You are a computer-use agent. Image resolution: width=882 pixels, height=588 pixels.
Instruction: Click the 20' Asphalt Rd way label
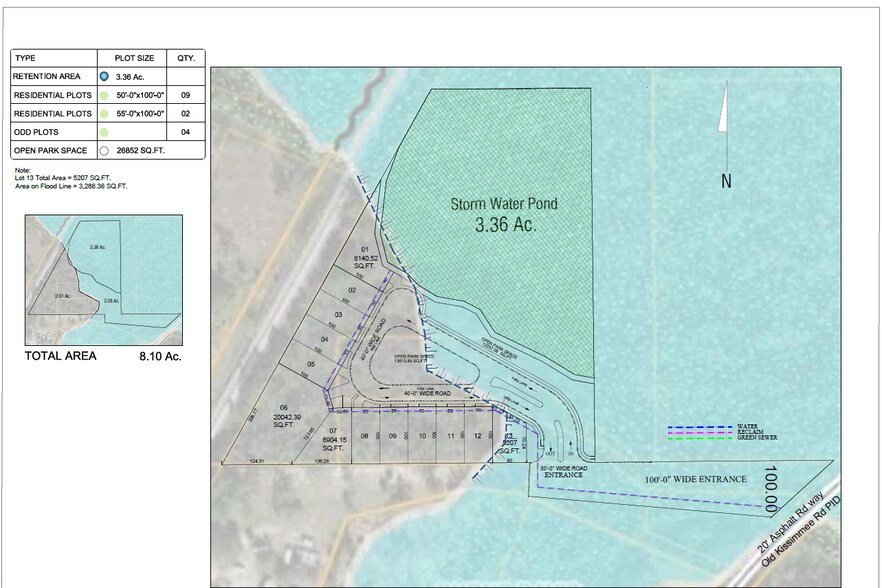pyautogui.click(x=790, y=522)
